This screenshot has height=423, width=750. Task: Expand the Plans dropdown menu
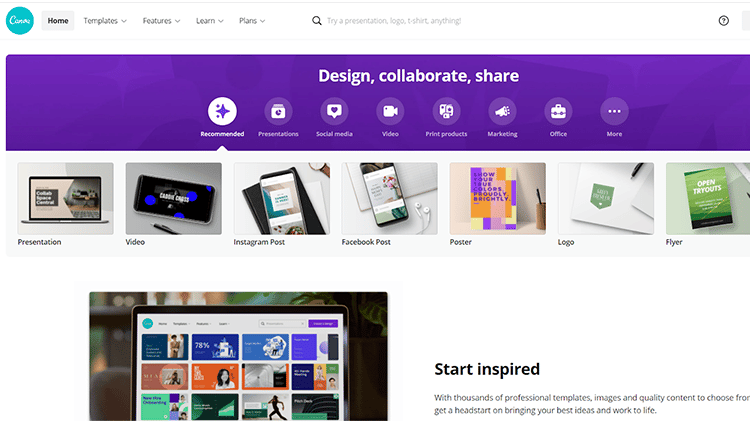tap(252, 21)
